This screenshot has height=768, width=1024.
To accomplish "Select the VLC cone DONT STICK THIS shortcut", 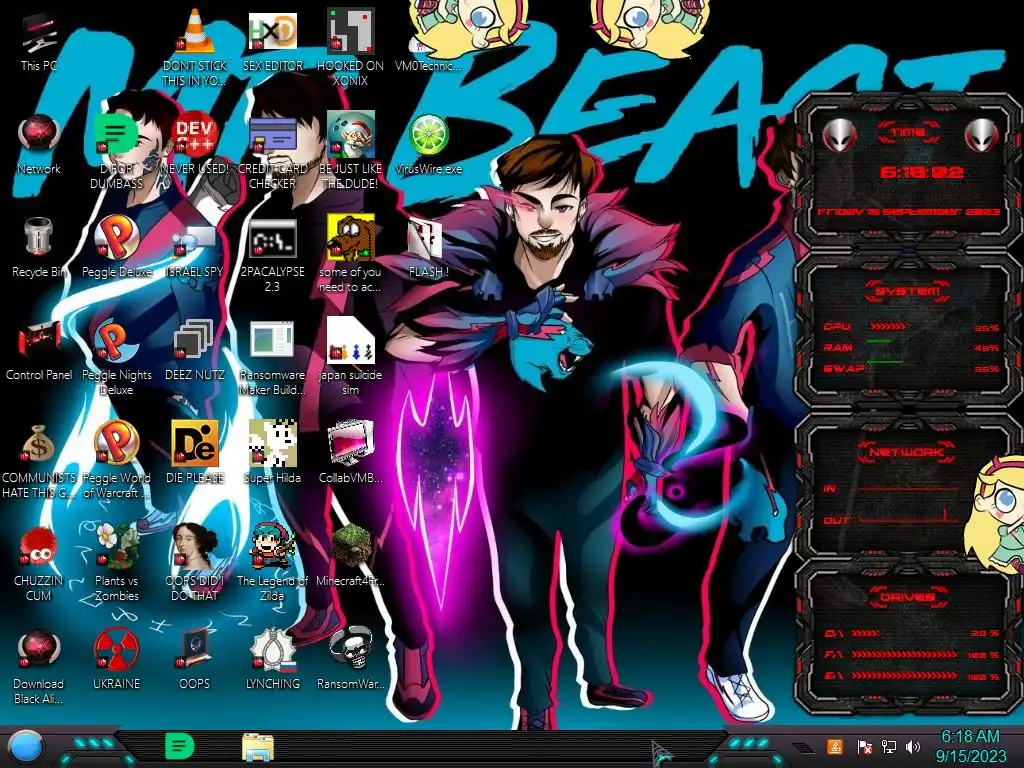I will point(195,49).
